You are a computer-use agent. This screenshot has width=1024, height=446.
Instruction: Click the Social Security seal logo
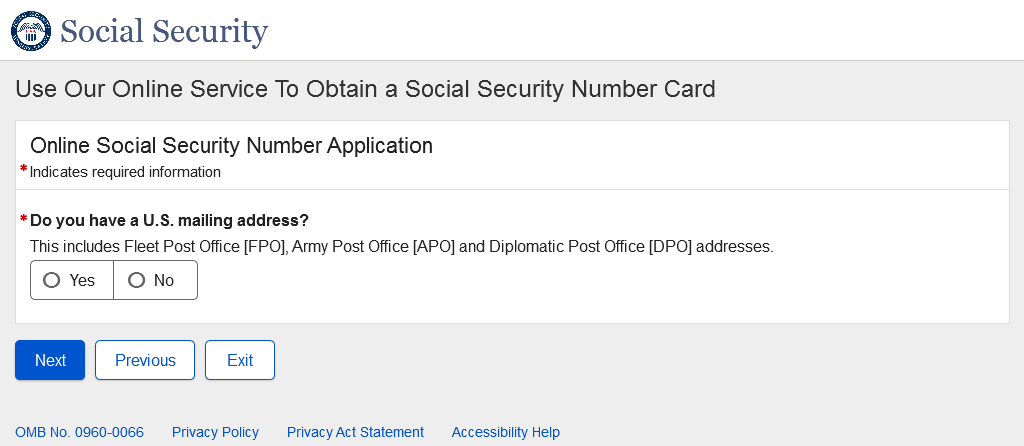click(30, 31)
